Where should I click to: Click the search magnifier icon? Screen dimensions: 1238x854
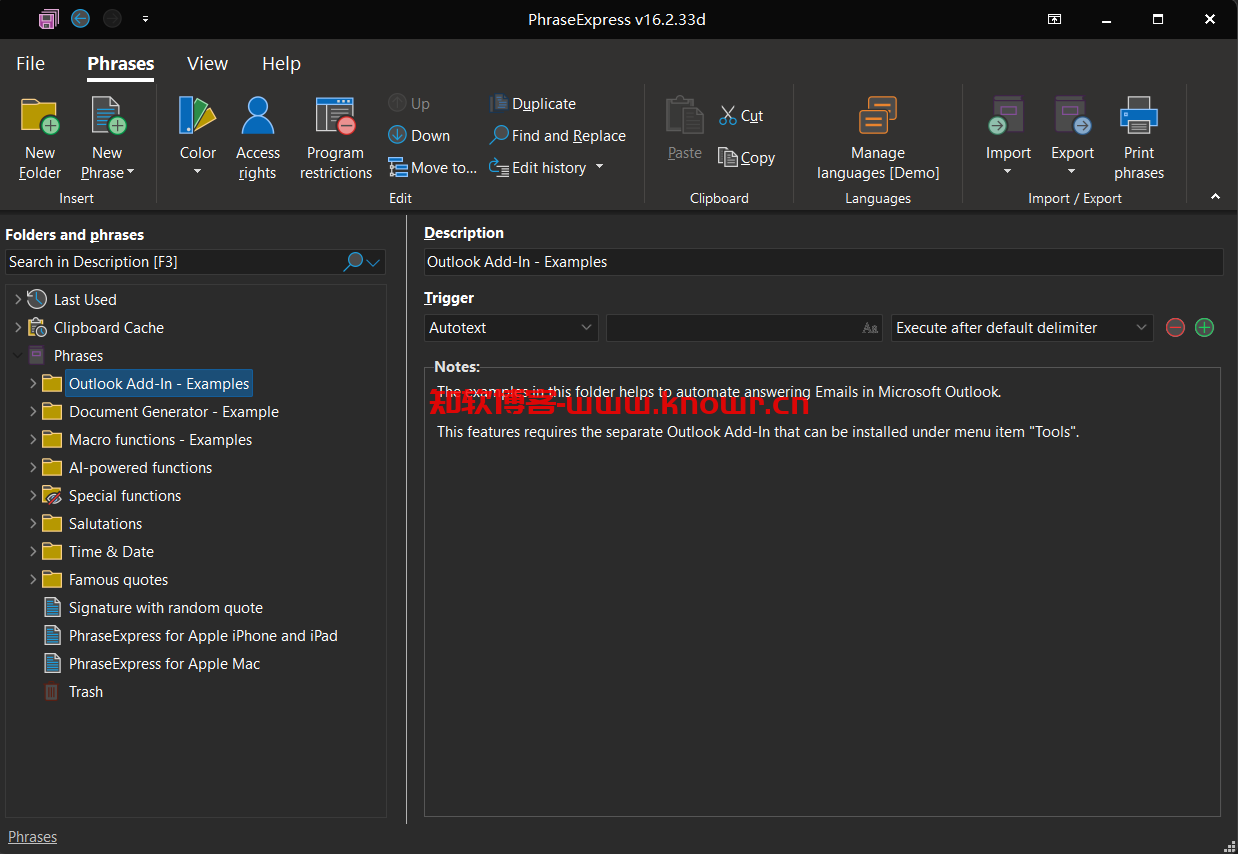click(x=353, y=262)
